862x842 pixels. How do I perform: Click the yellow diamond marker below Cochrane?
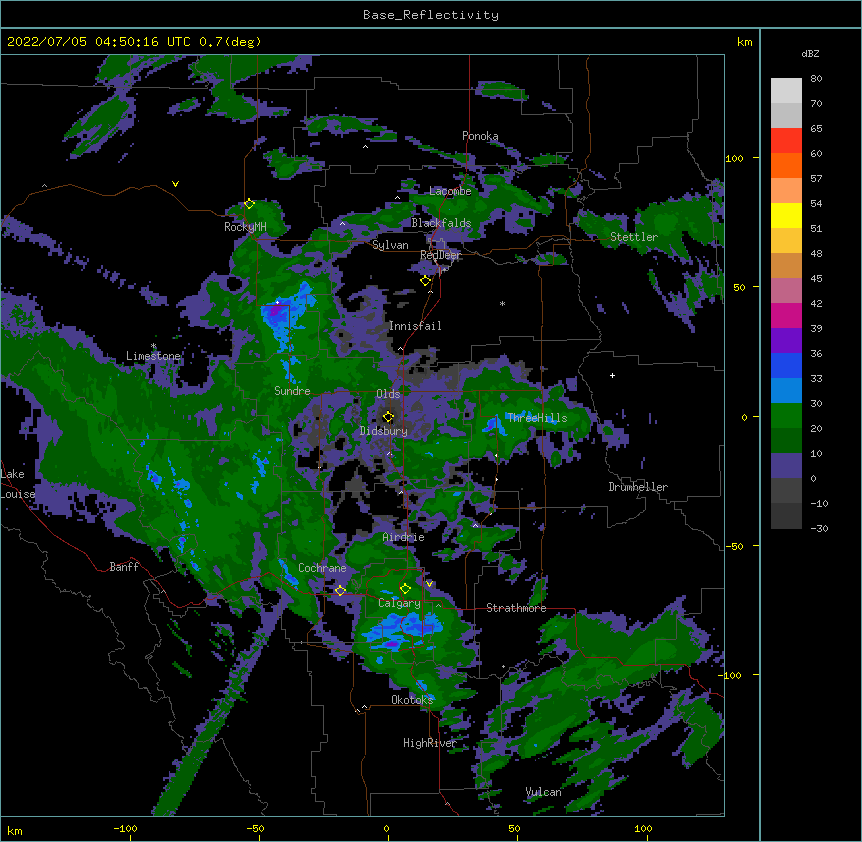(340, 591)
